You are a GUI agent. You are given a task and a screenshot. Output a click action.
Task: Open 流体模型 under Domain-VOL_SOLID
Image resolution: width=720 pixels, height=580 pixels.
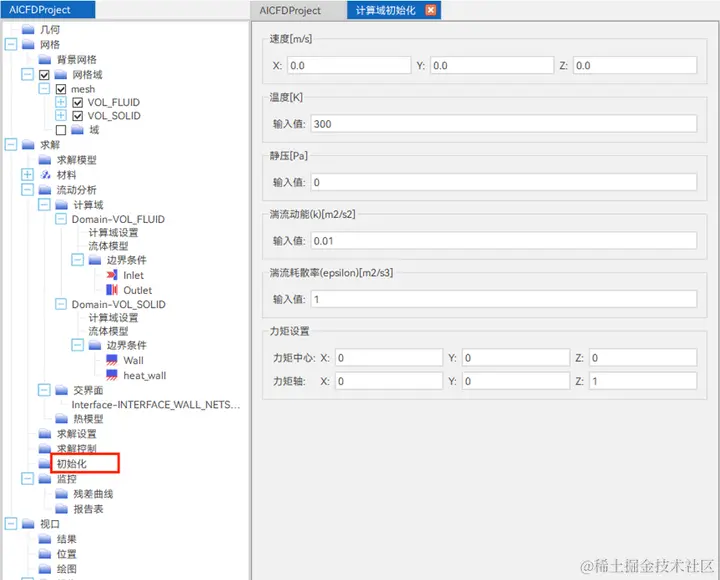(x=108, y=331)
